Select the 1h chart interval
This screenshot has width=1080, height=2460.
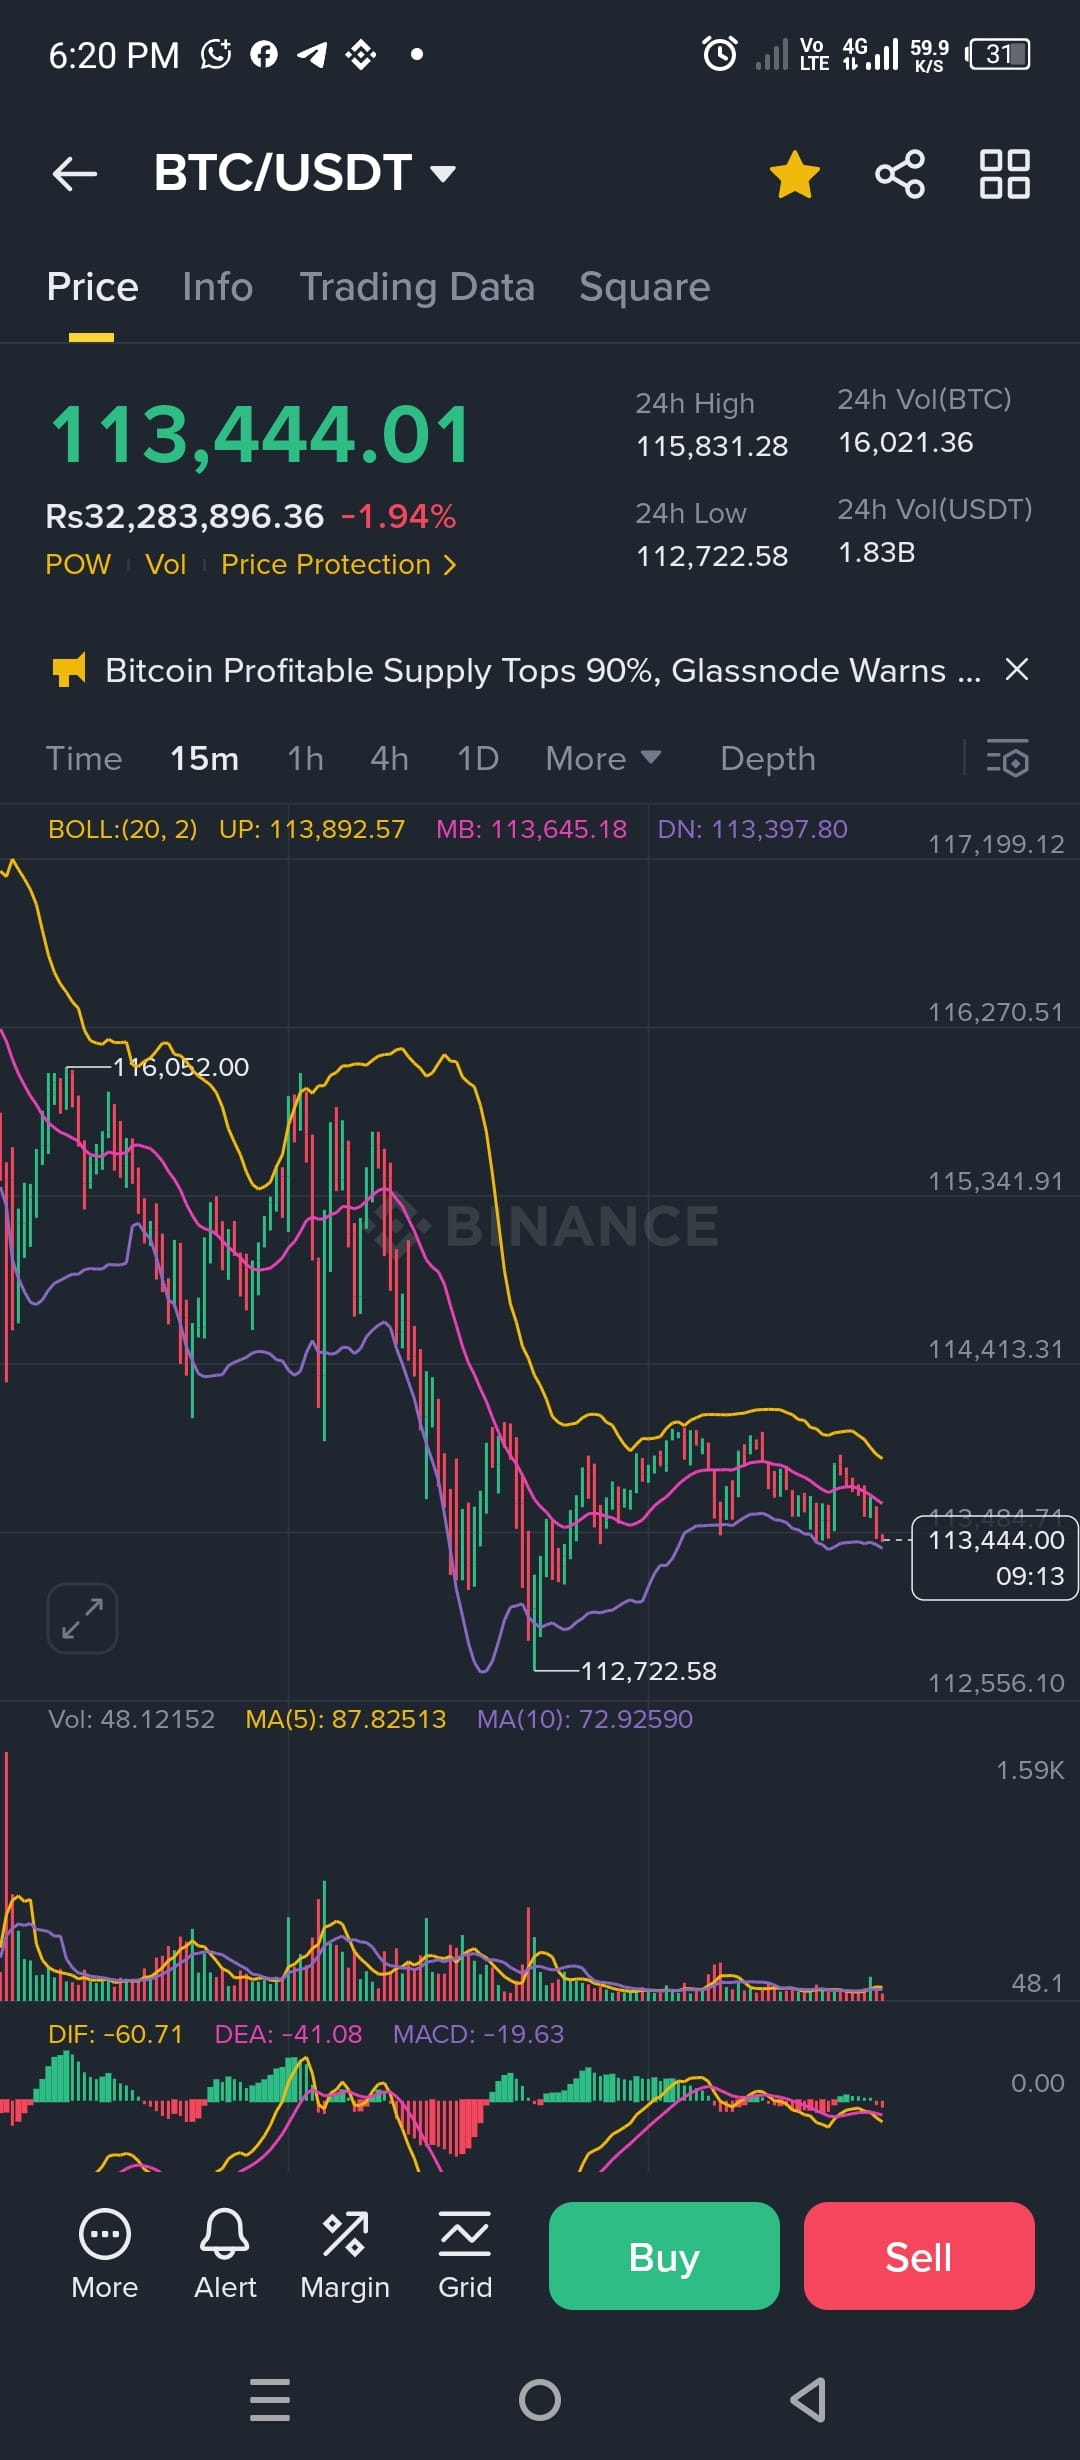pos(305,759)
